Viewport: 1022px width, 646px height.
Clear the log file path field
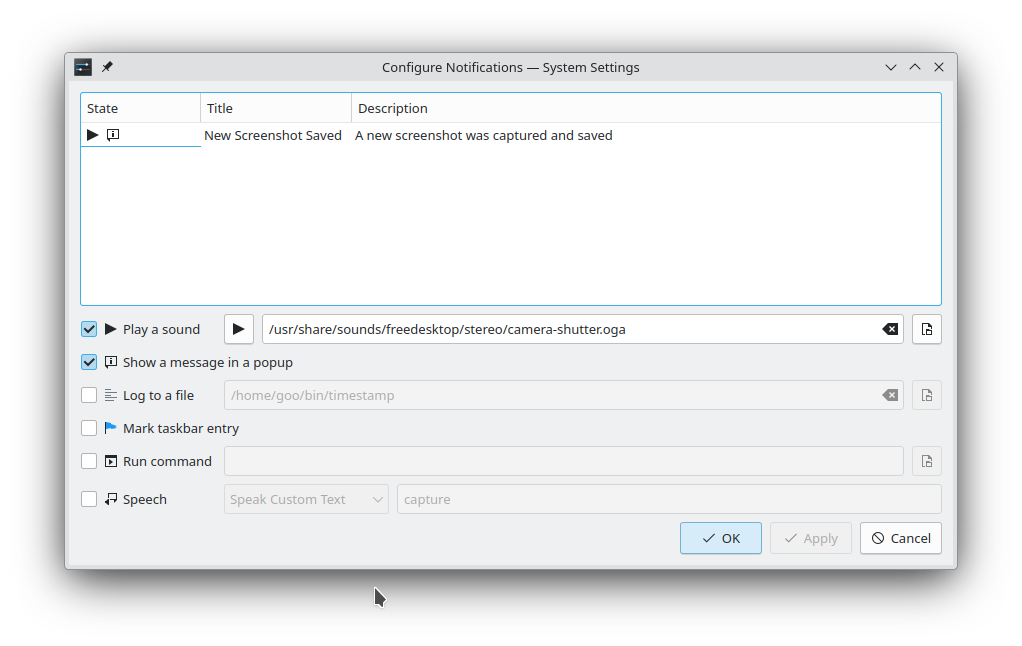890,395
